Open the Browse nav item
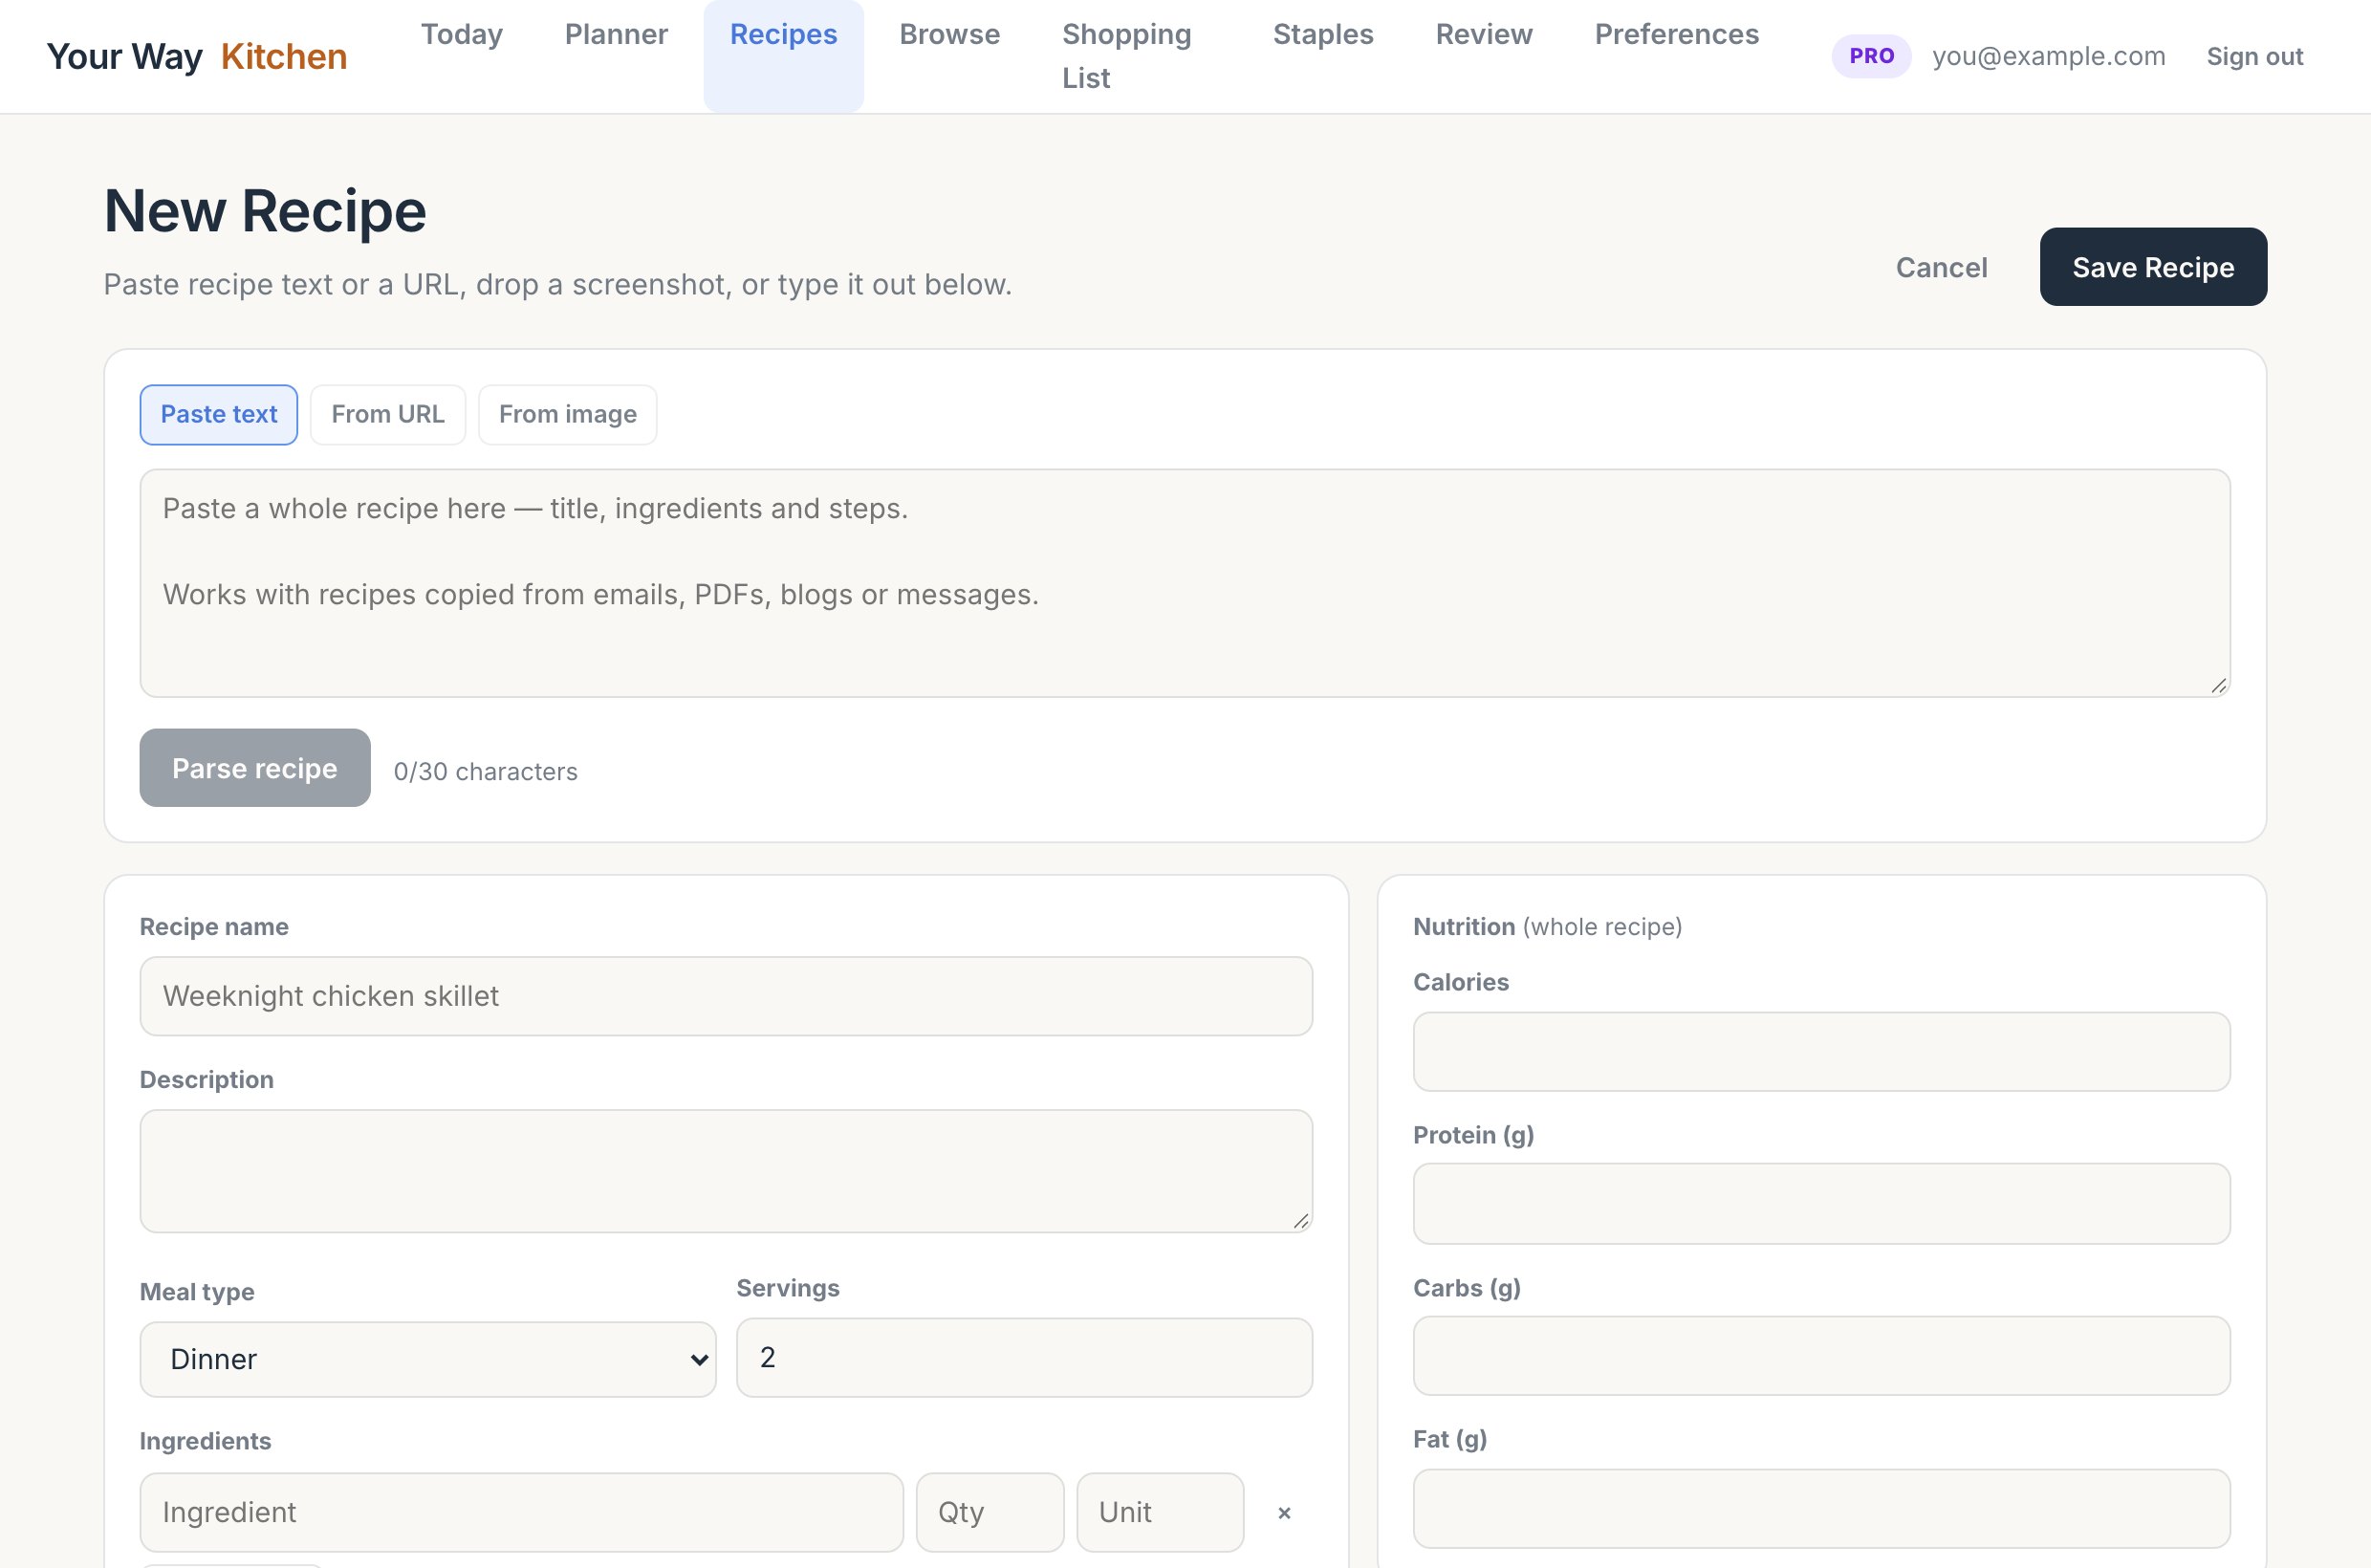This screenshot has height=1568, width=2371. tap(950, 35)
